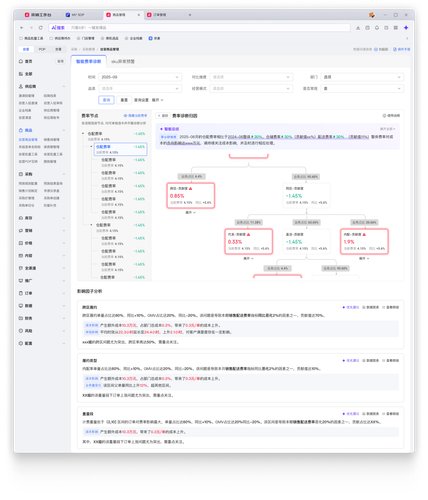Click the 订单 clipboard icon in the sidebar

click(x=21, y=293)
